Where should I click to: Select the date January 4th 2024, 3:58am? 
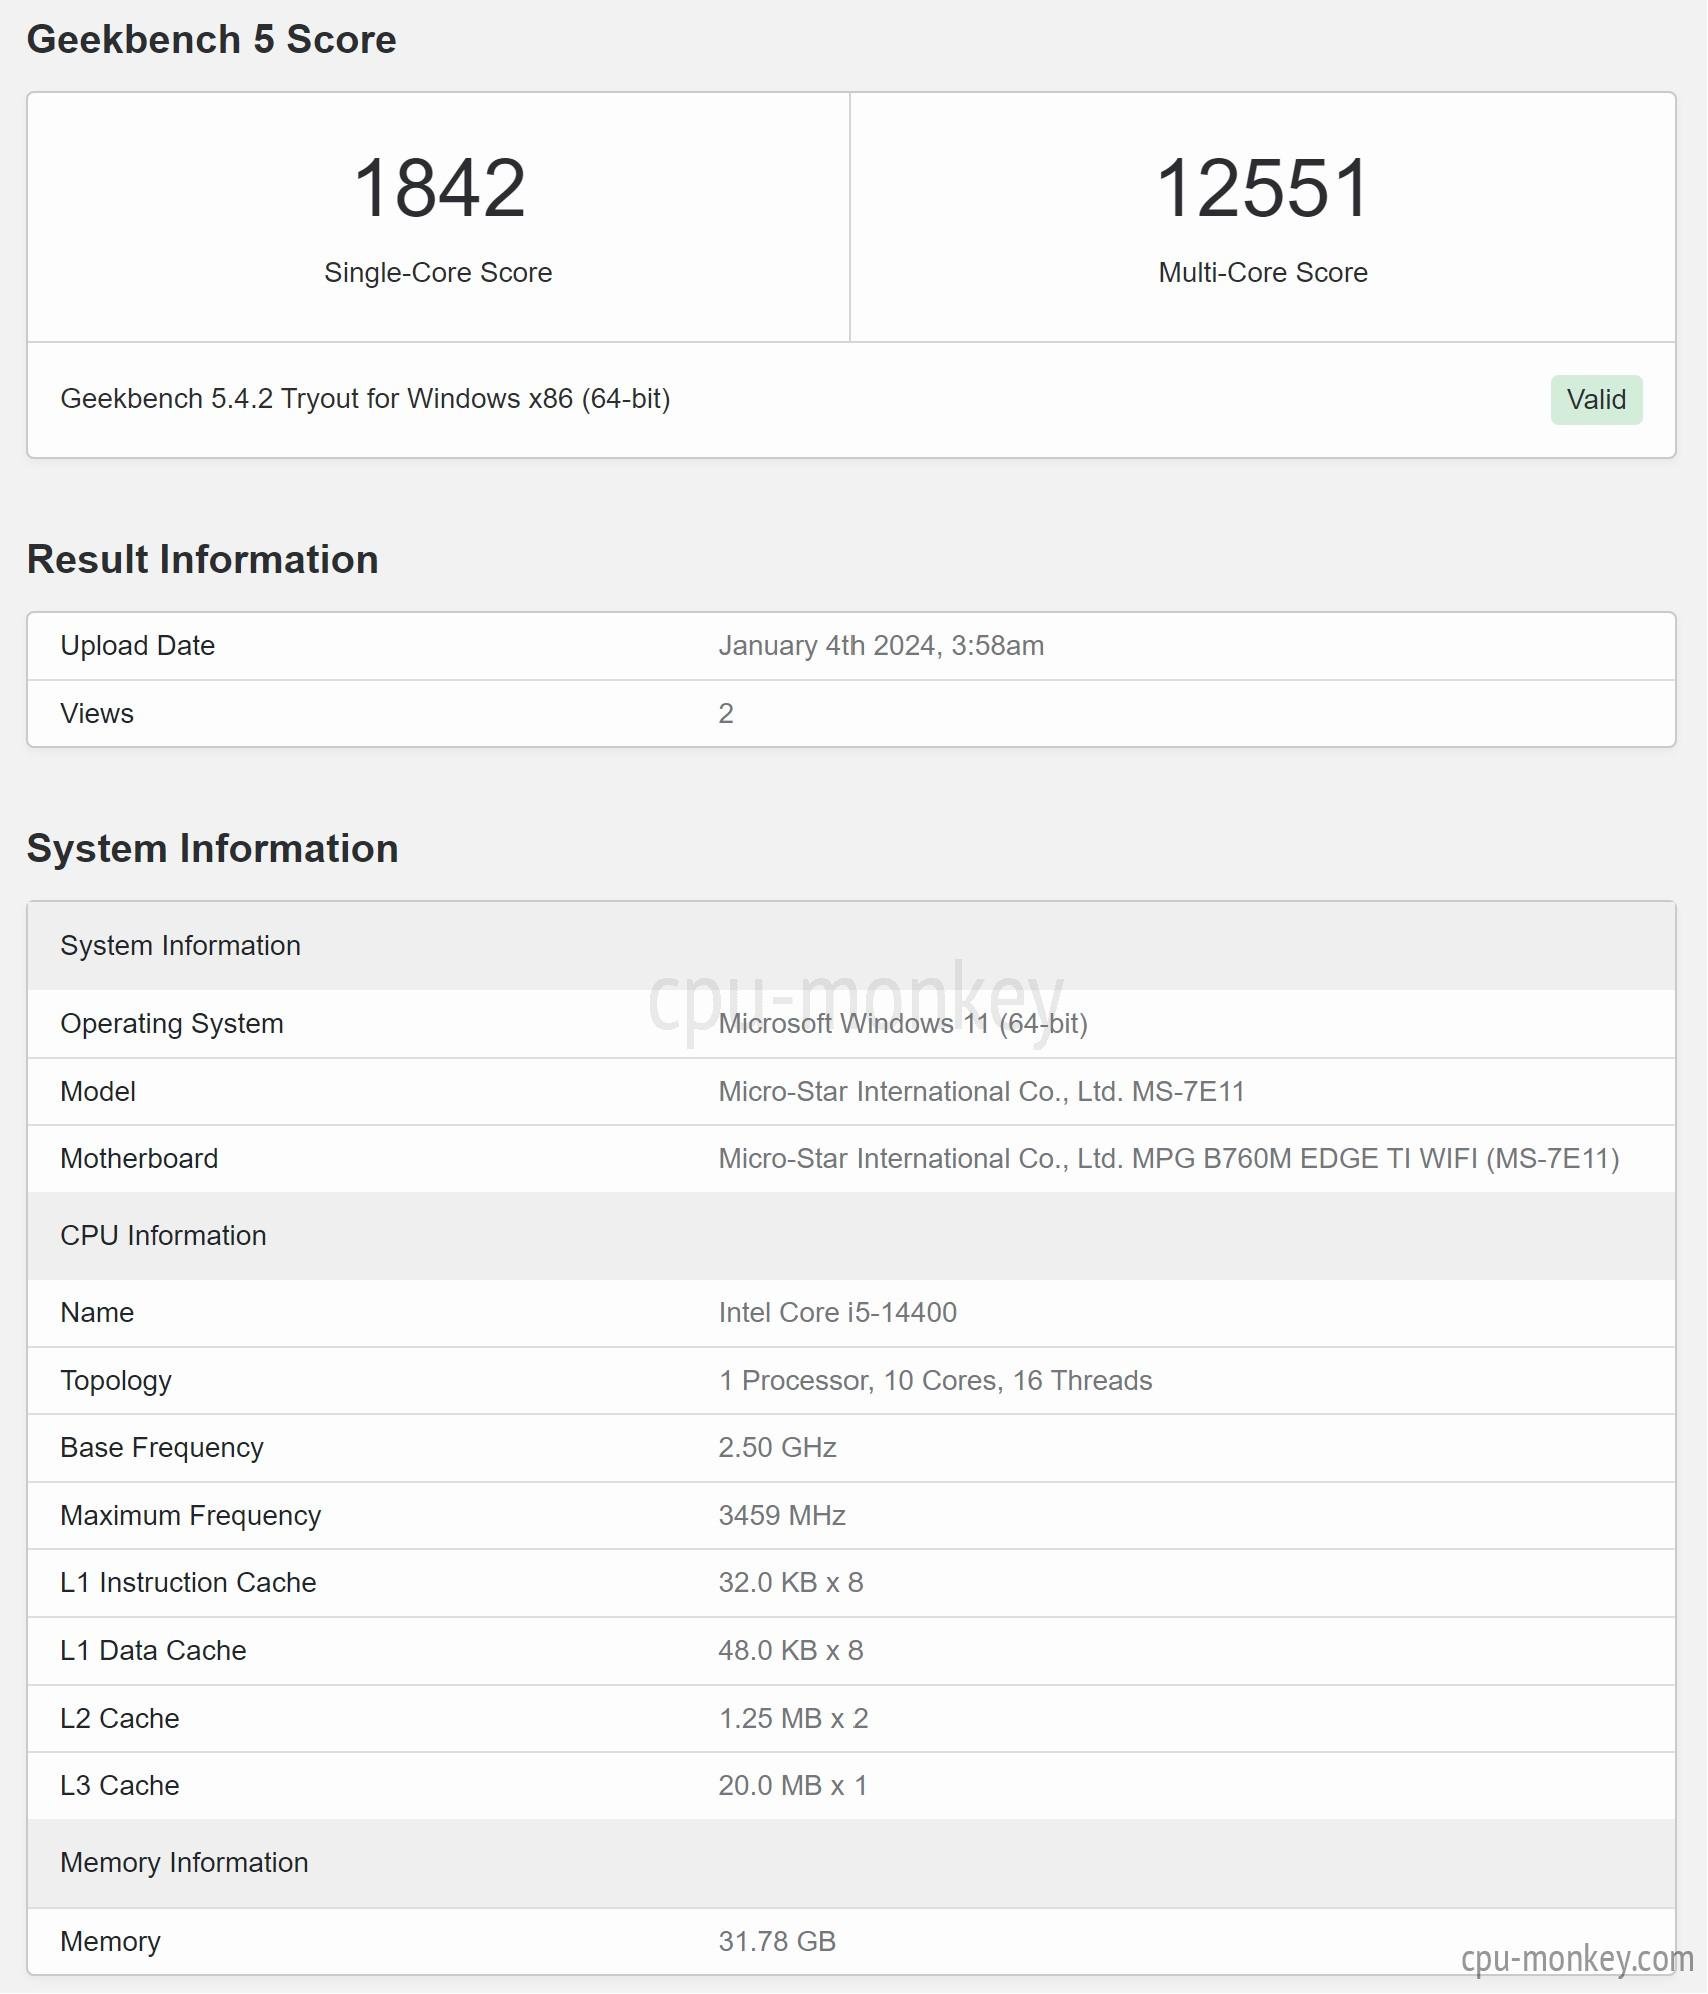click(881, 646)
